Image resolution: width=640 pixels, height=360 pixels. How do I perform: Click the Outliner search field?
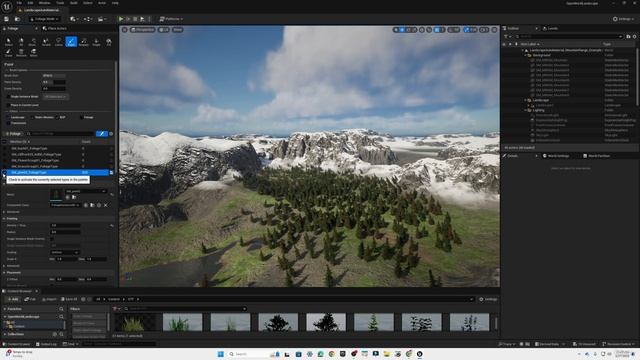click(569, 36)
